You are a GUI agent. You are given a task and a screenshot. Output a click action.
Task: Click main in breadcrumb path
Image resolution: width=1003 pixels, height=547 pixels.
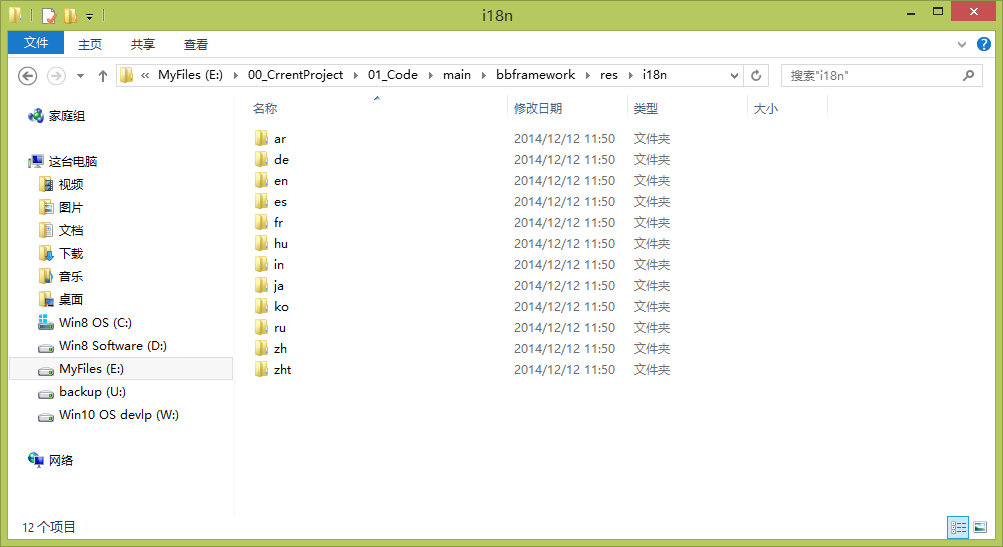tap(457, 75)
